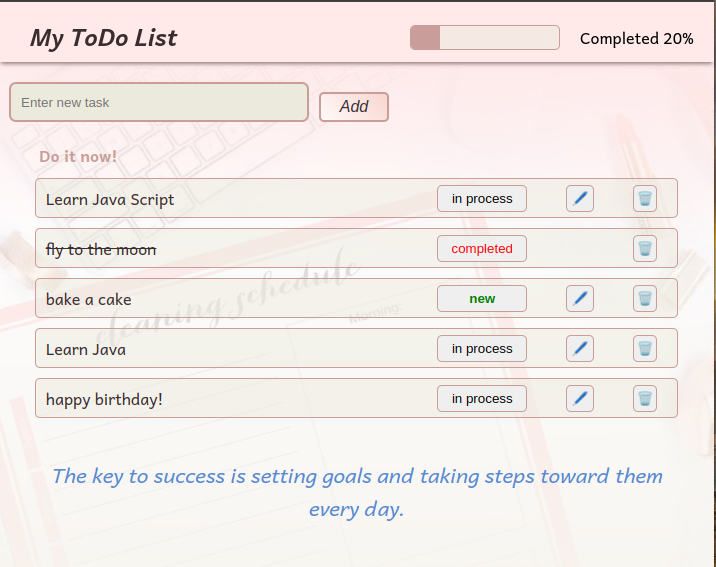The image size is (716, 567).
Task: Remove bake a cake with trash icon
Action: [645, 299]
